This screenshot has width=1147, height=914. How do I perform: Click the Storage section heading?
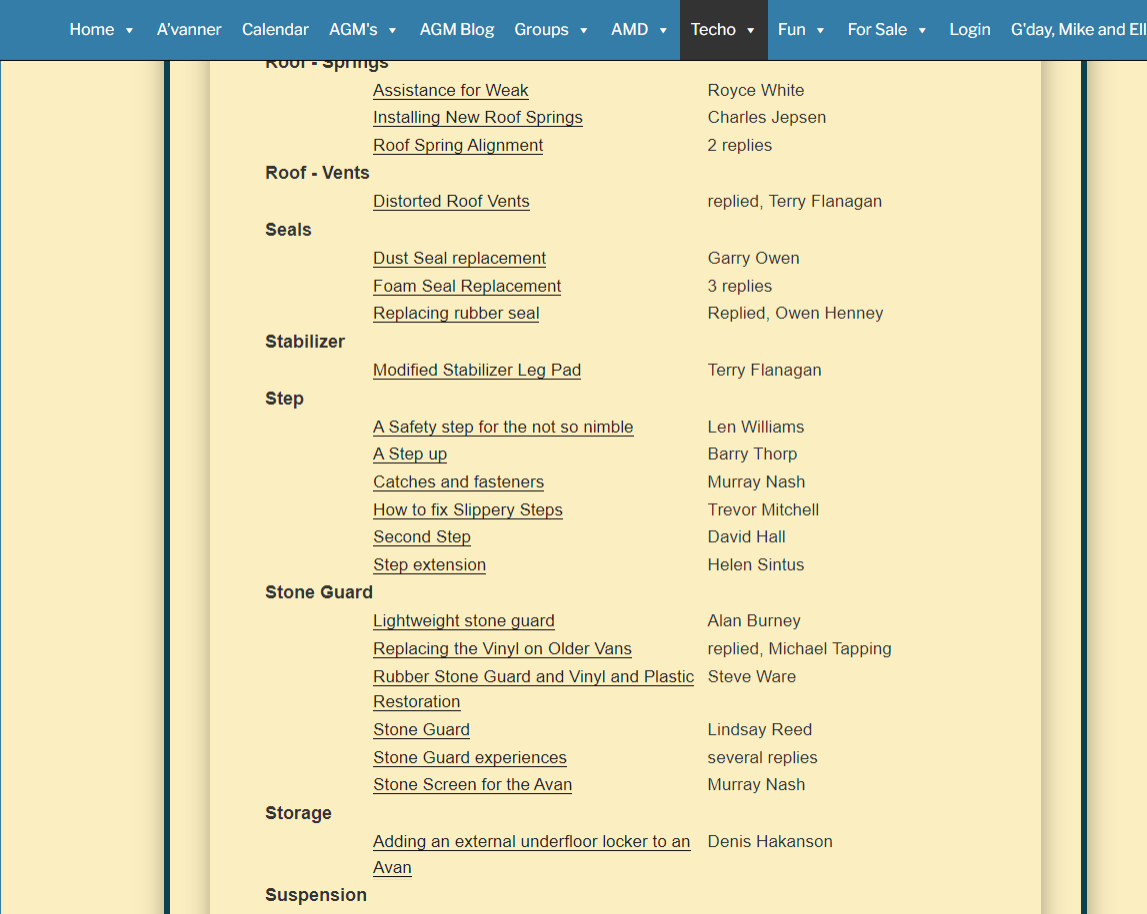click(298, 813)
